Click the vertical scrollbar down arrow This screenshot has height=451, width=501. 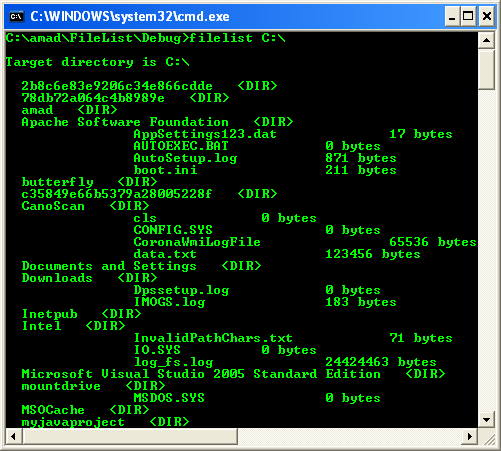[x=486, y=420]
